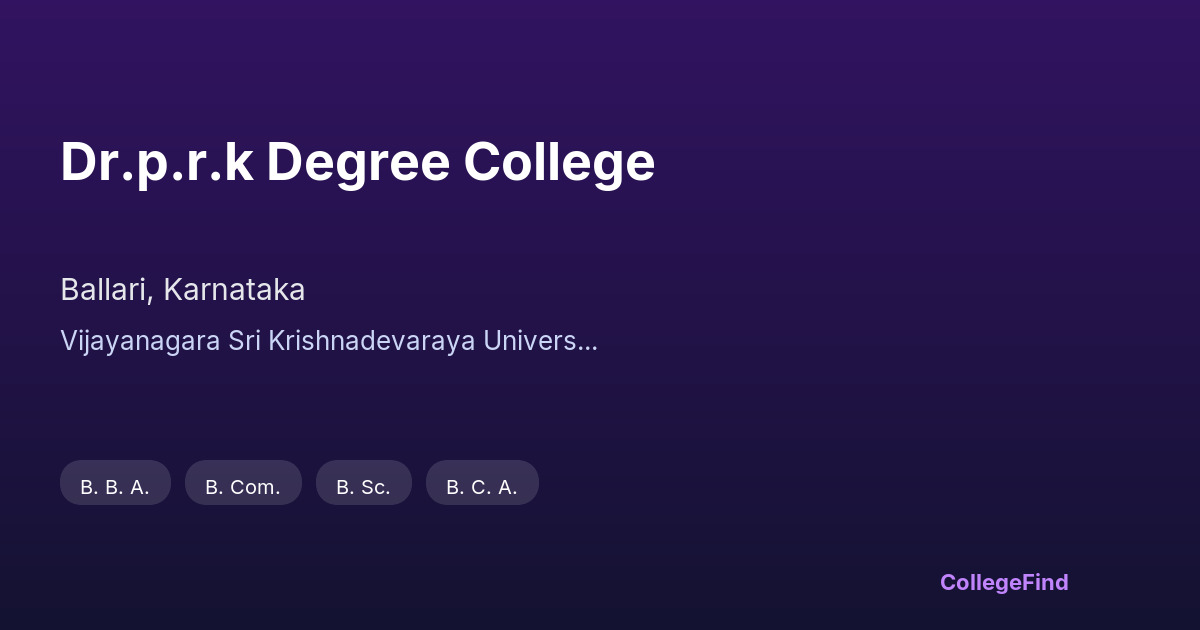This screenshot has width=1200, height=630.
Task: Click the ellipsis ending the university name
Action: point(589,343)
